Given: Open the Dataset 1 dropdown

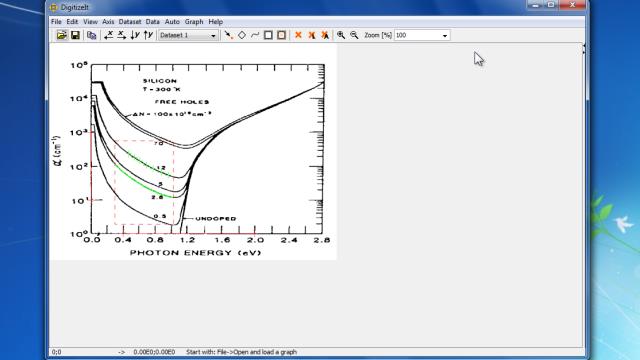Looking at the screenshot, I should coord(188,35).
